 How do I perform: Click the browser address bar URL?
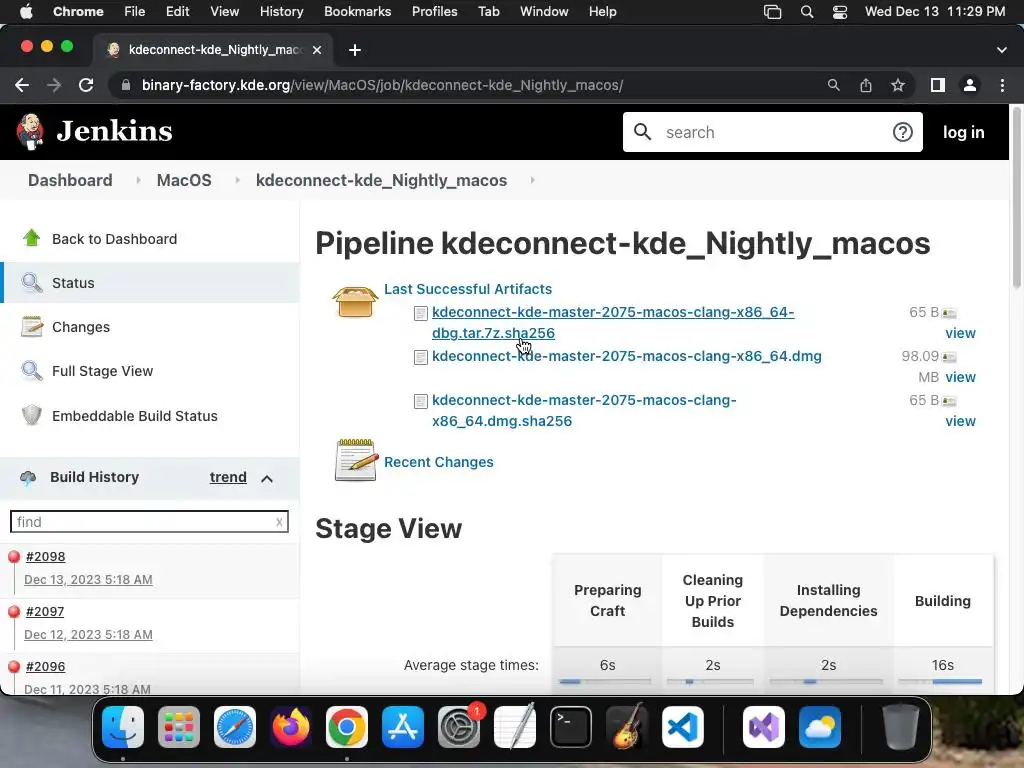click(382, 85)
